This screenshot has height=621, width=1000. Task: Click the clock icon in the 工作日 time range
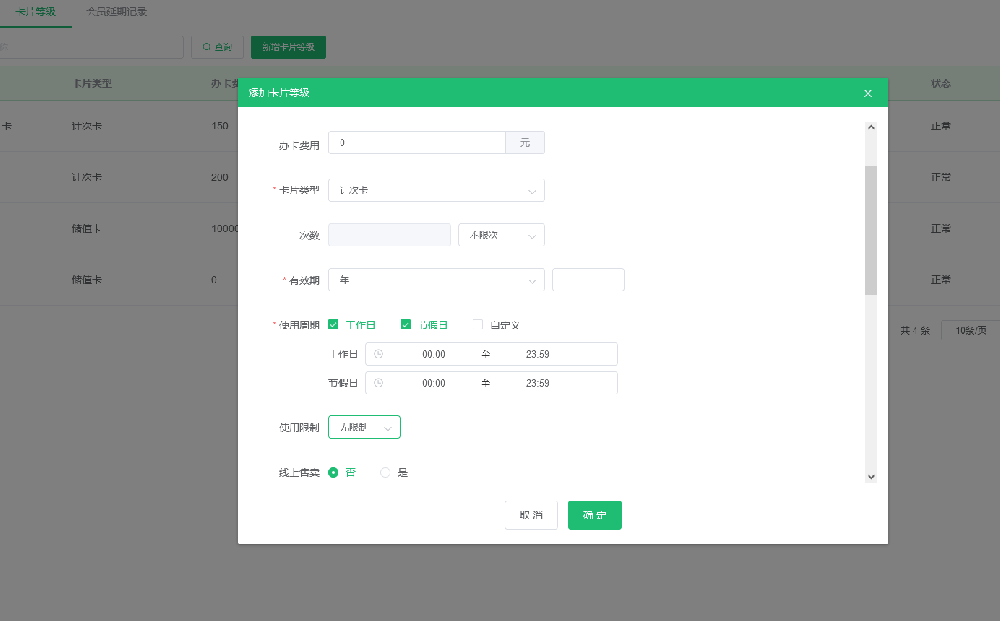378,354
